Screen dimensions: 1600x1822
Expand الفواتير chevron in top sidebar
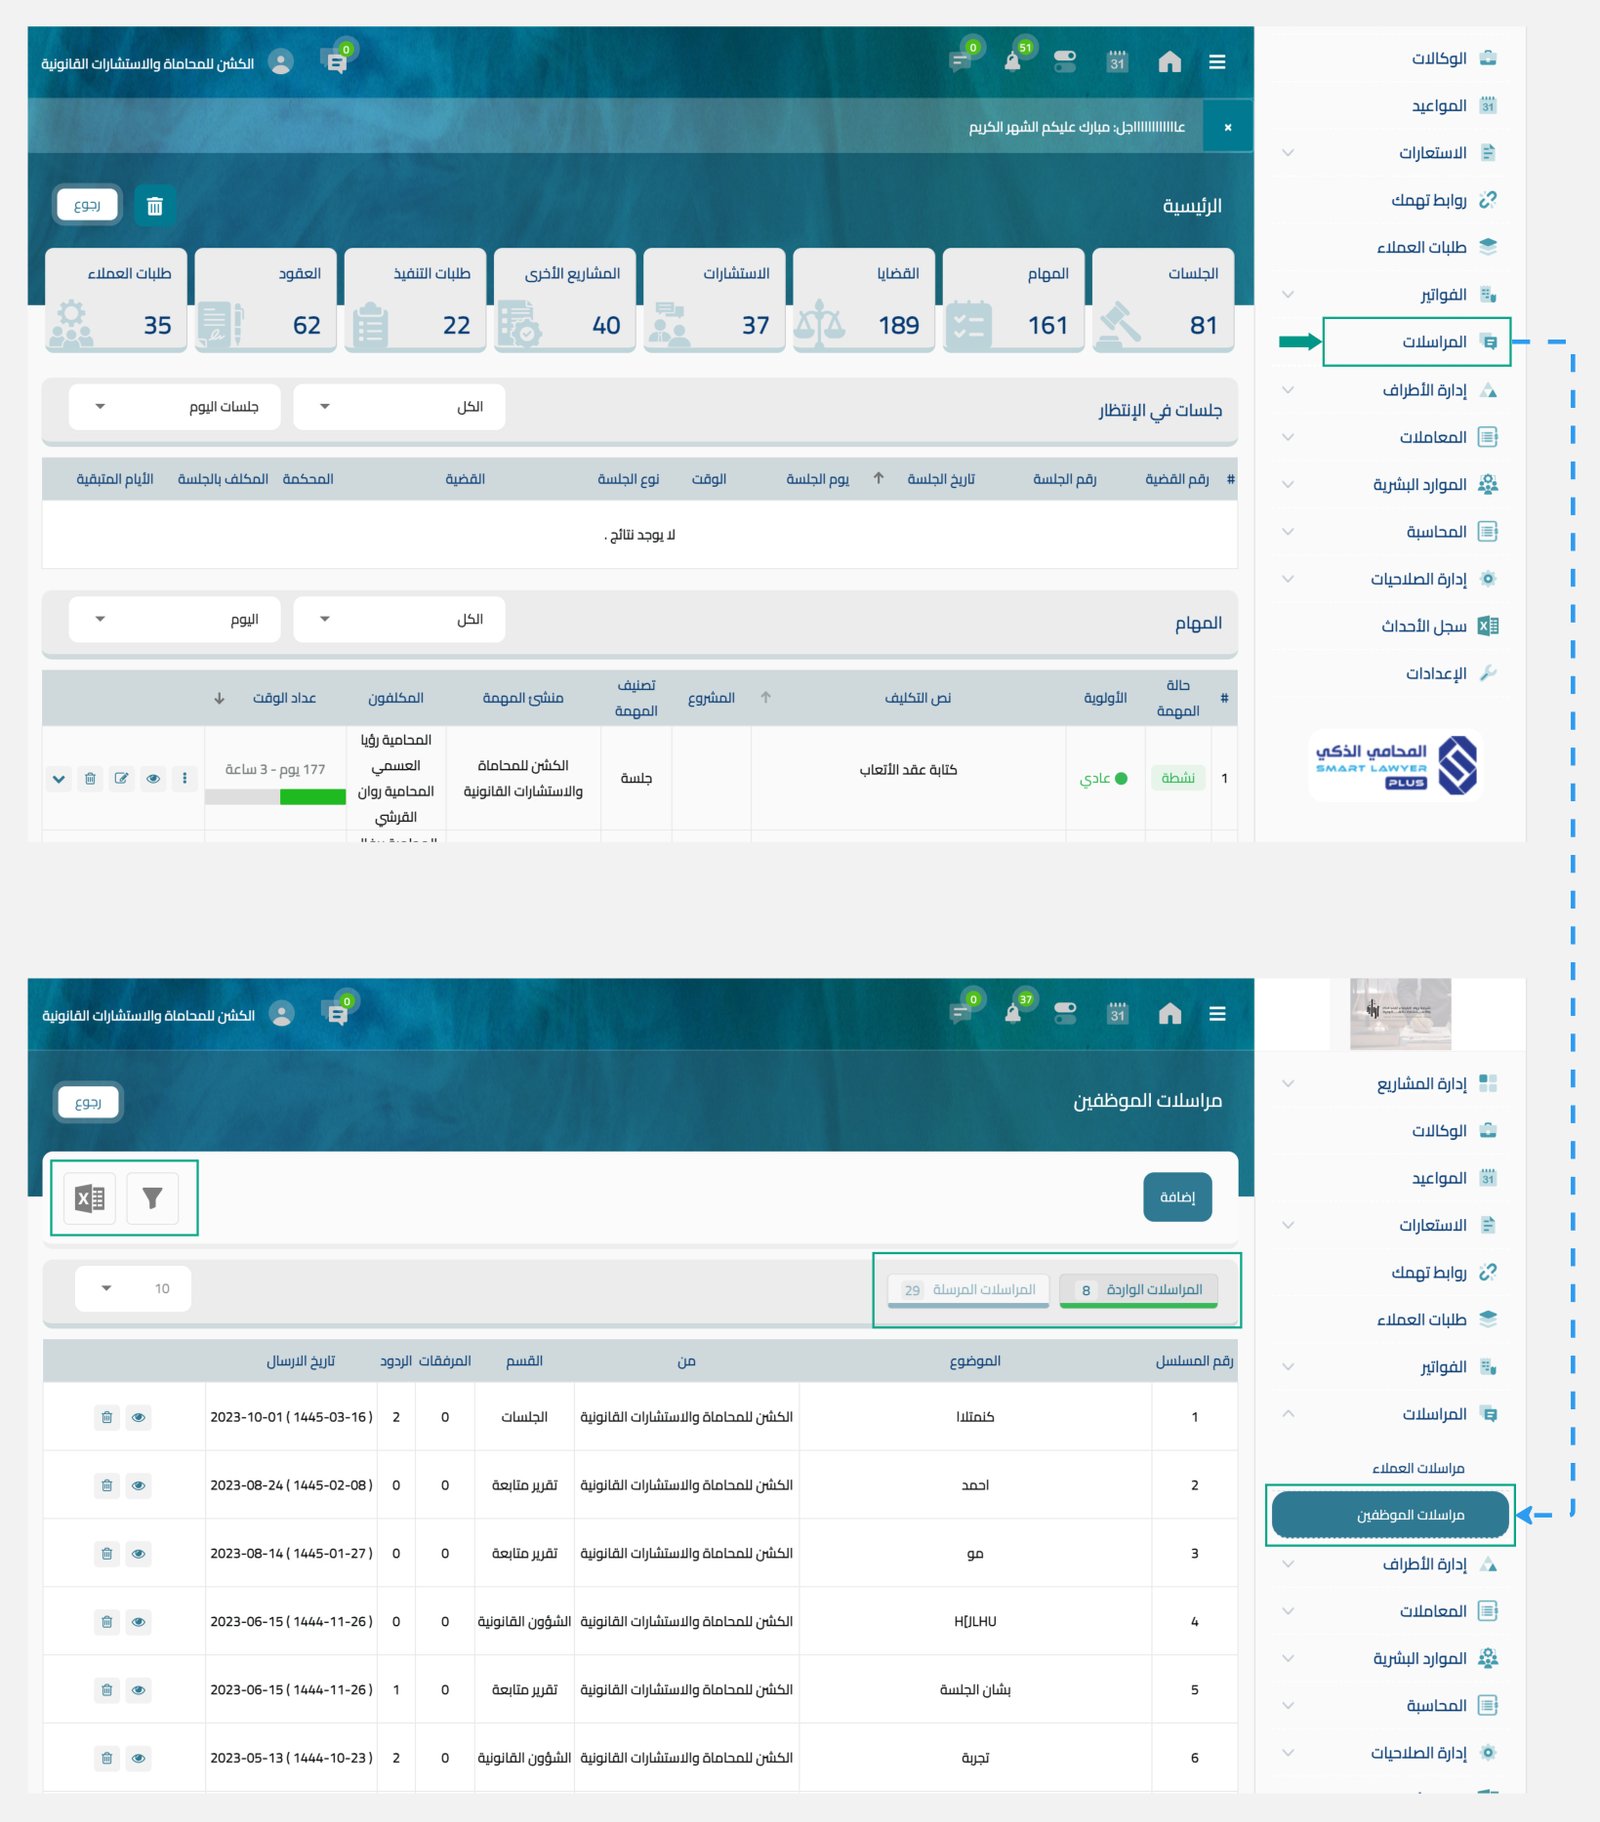1288,295
